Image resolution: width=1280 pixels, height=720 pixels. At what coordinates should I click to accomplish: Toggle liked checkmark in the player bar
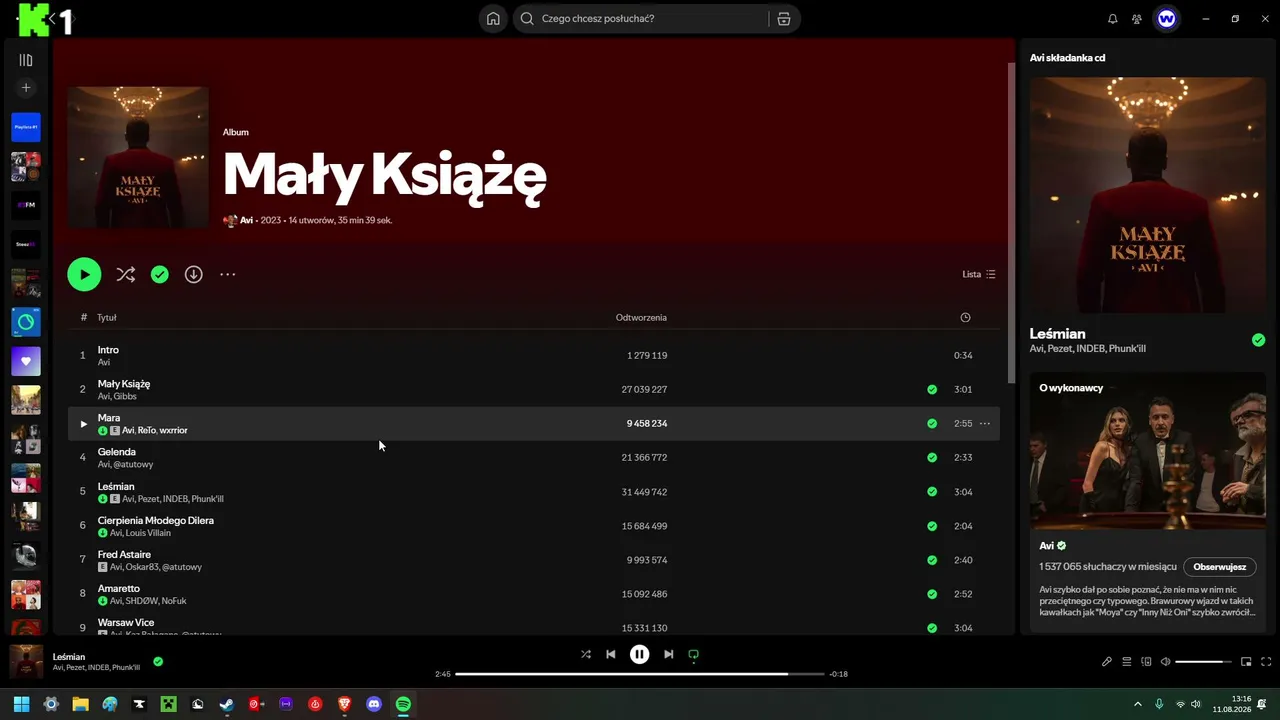tap(158, 661)
